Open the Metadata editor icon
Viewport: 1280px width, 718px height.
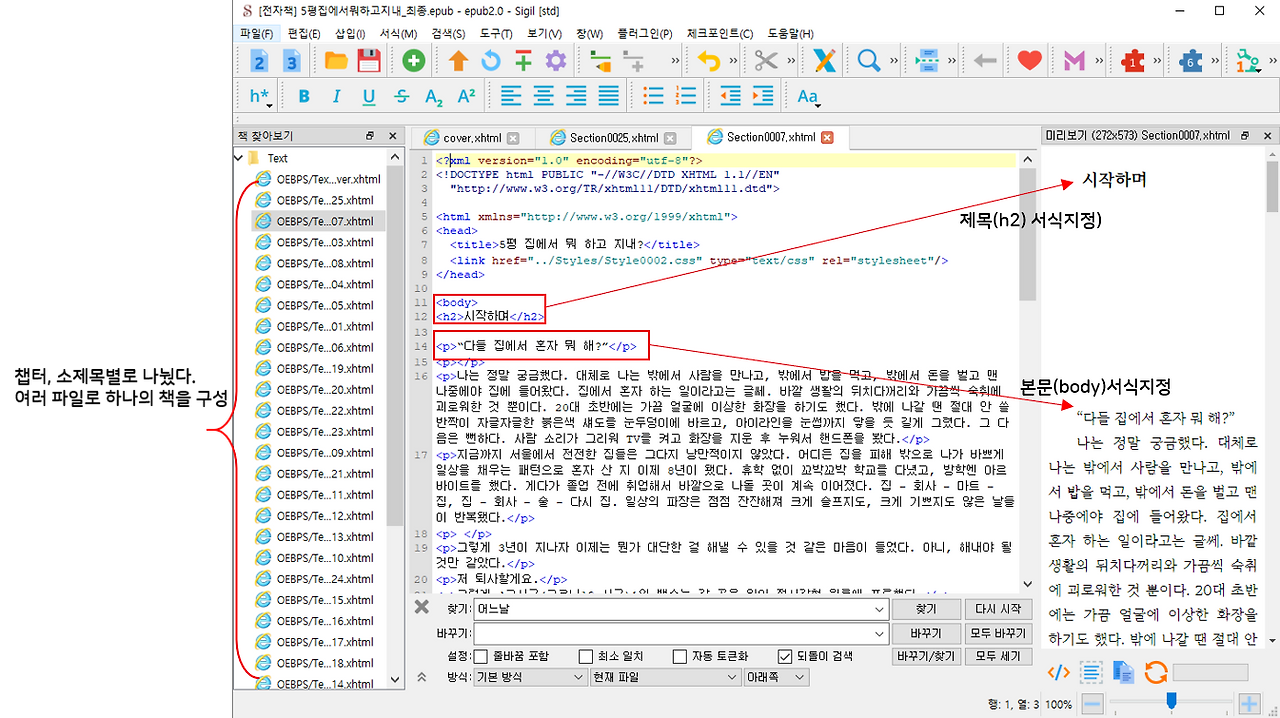[x=1074, y=61]
